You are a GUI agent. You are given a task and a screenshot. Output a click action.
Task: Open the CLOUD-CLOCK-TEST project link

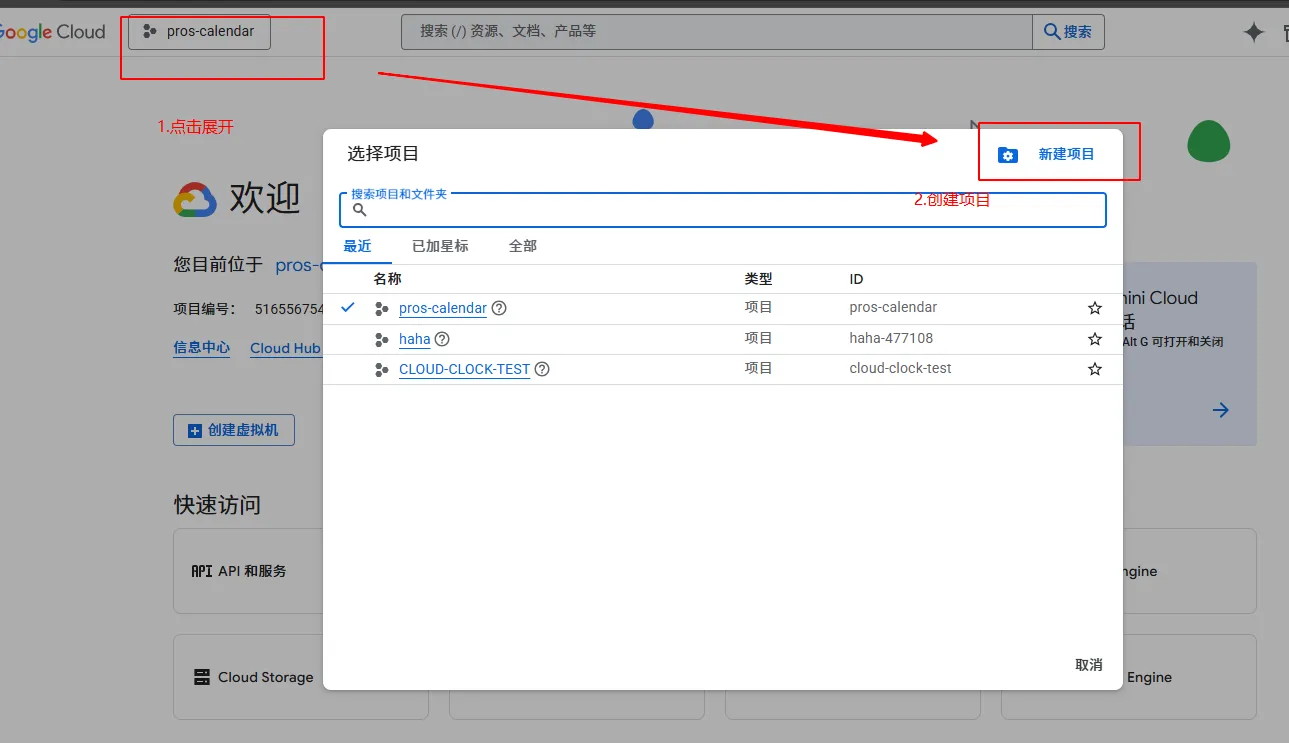point(464,369)
